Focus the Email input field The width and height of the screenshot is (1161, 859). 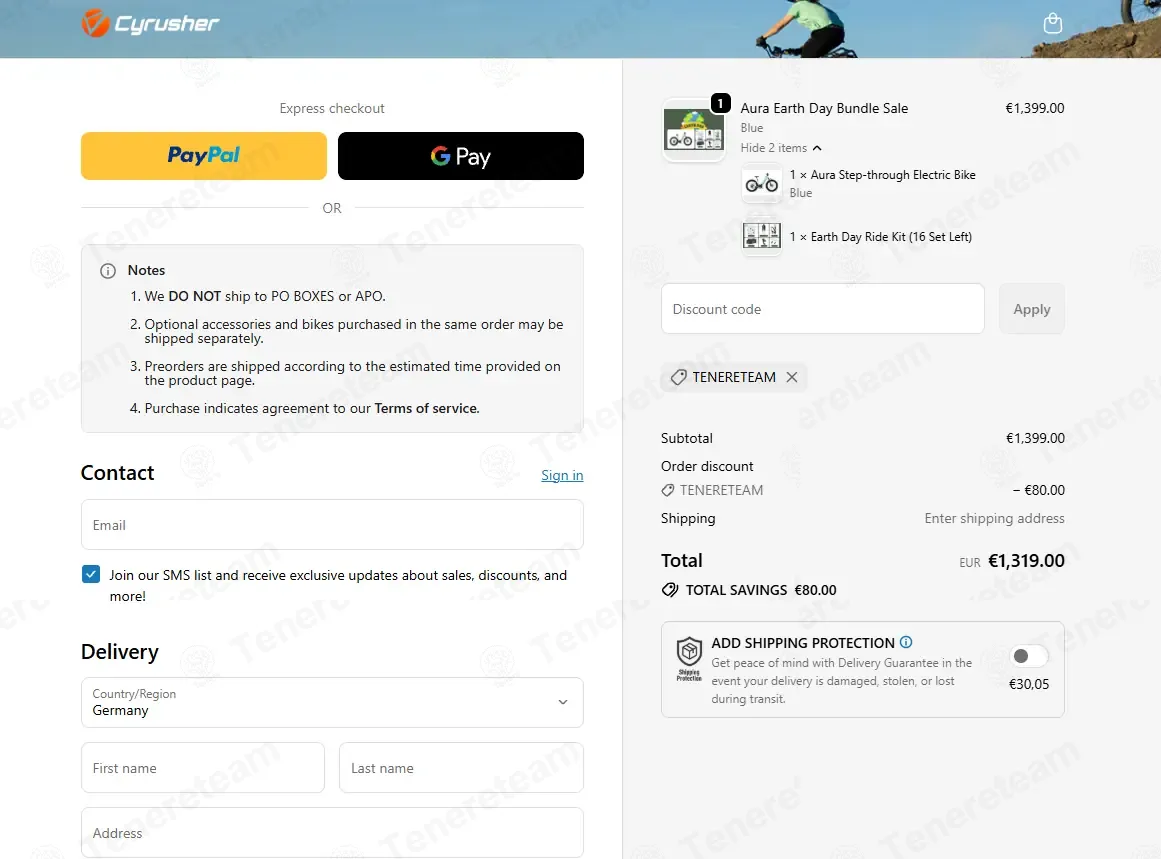(x=332, y=524)
